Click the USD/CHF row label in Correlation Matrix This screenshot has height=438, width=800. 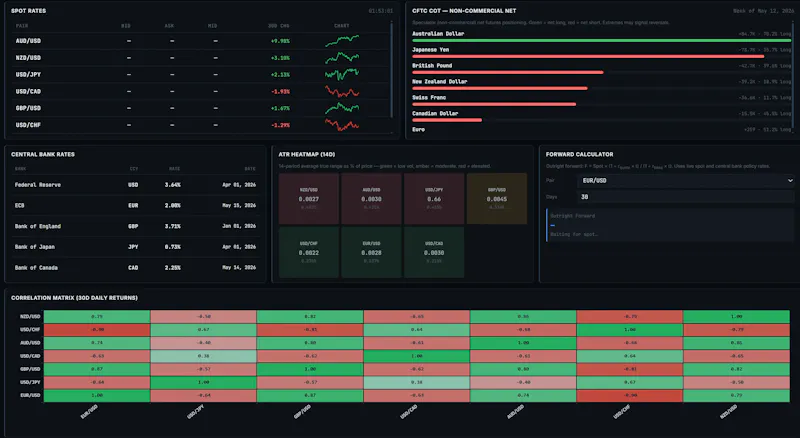pos(30,330)
